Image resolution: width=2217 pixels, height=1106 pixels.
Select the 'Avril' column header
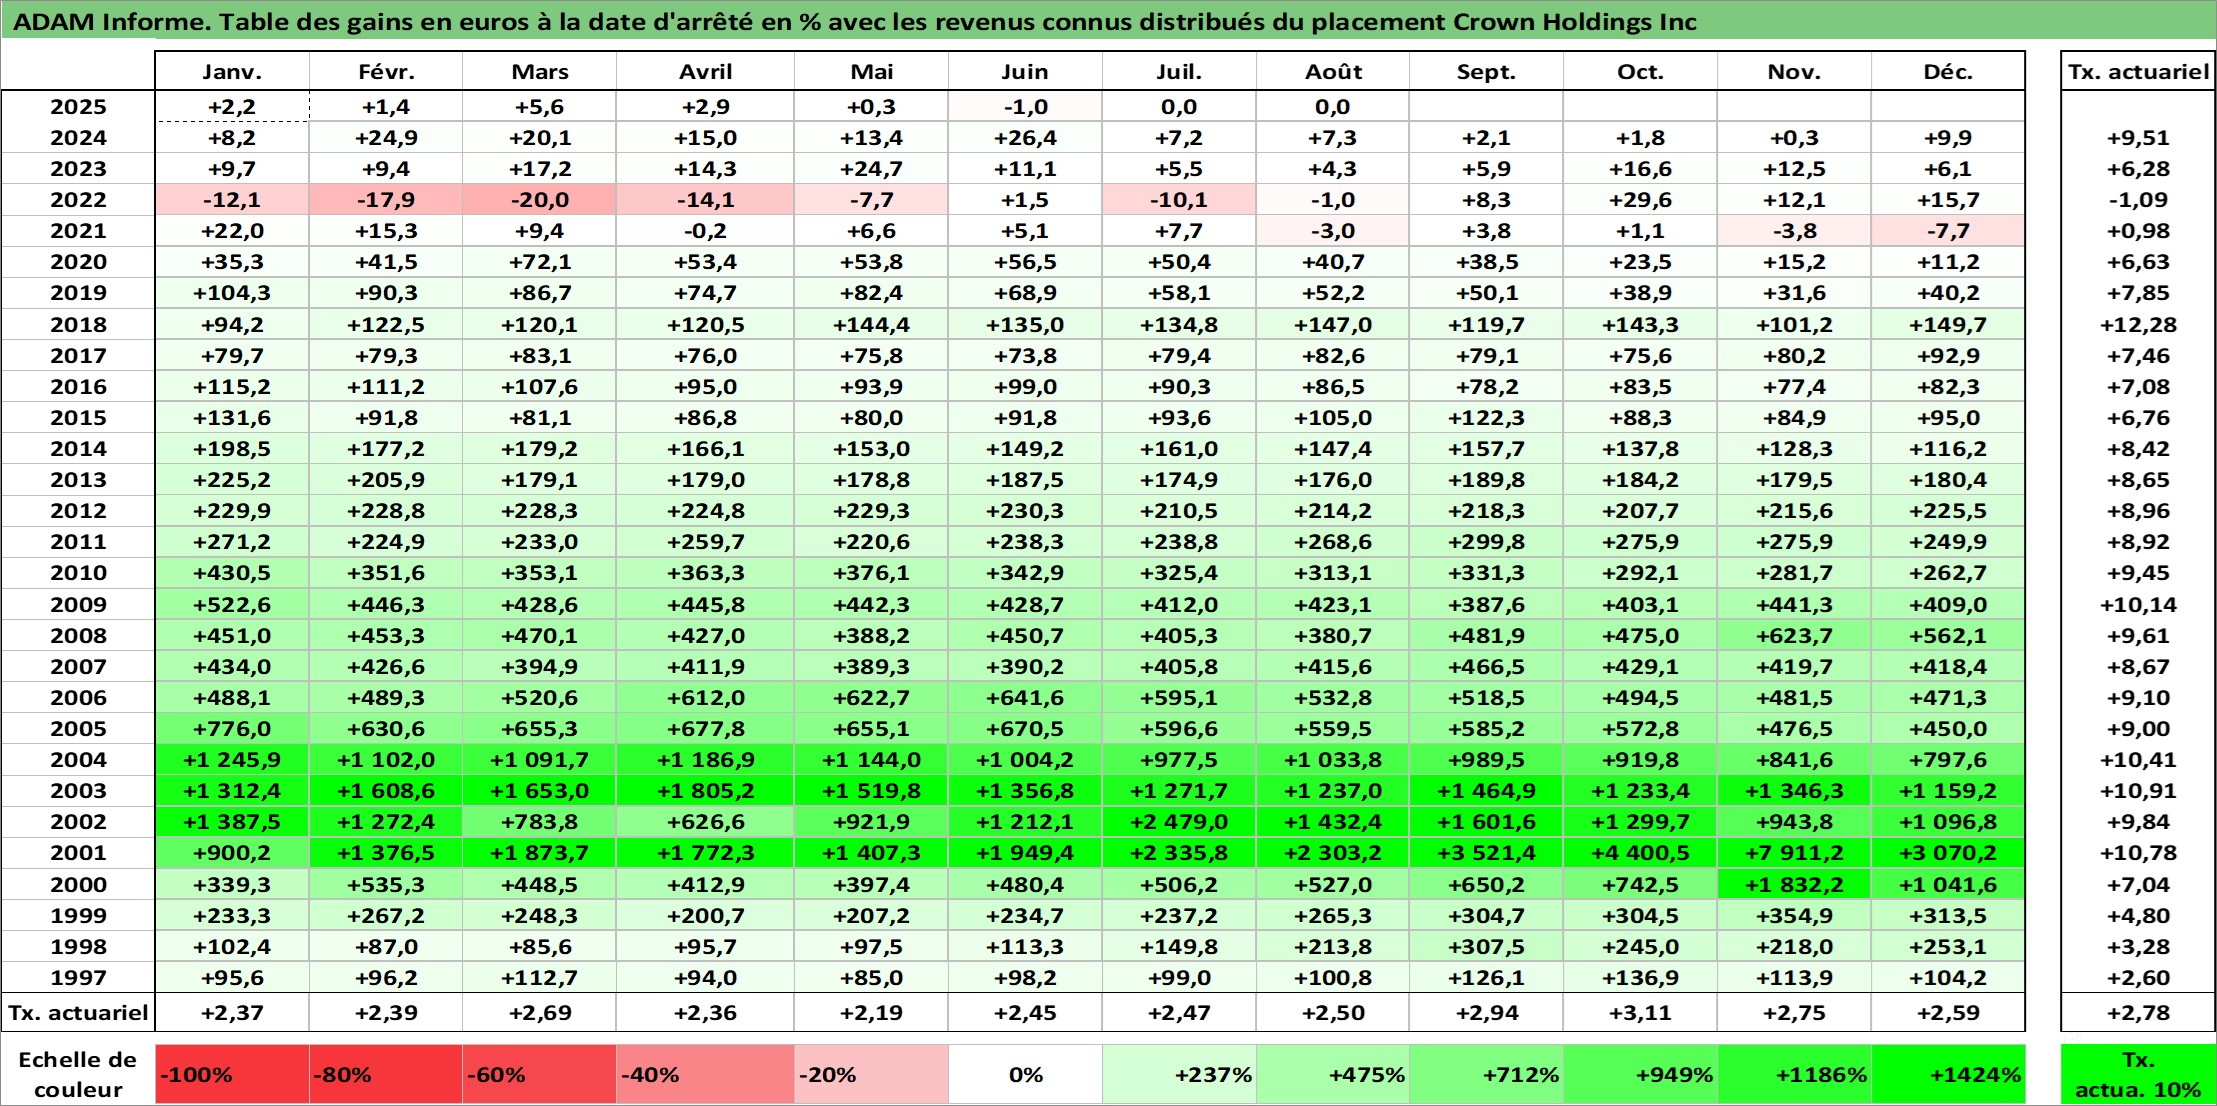(x=705, y=72)
